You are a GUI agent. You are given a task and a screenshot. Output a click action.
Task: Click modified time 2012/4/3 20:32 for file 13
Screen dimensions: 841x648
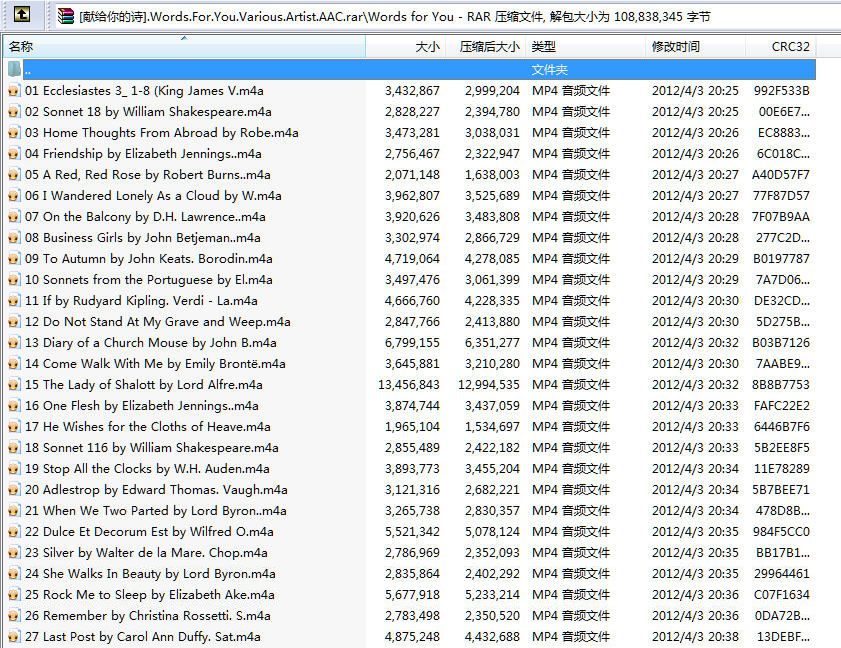695,343
